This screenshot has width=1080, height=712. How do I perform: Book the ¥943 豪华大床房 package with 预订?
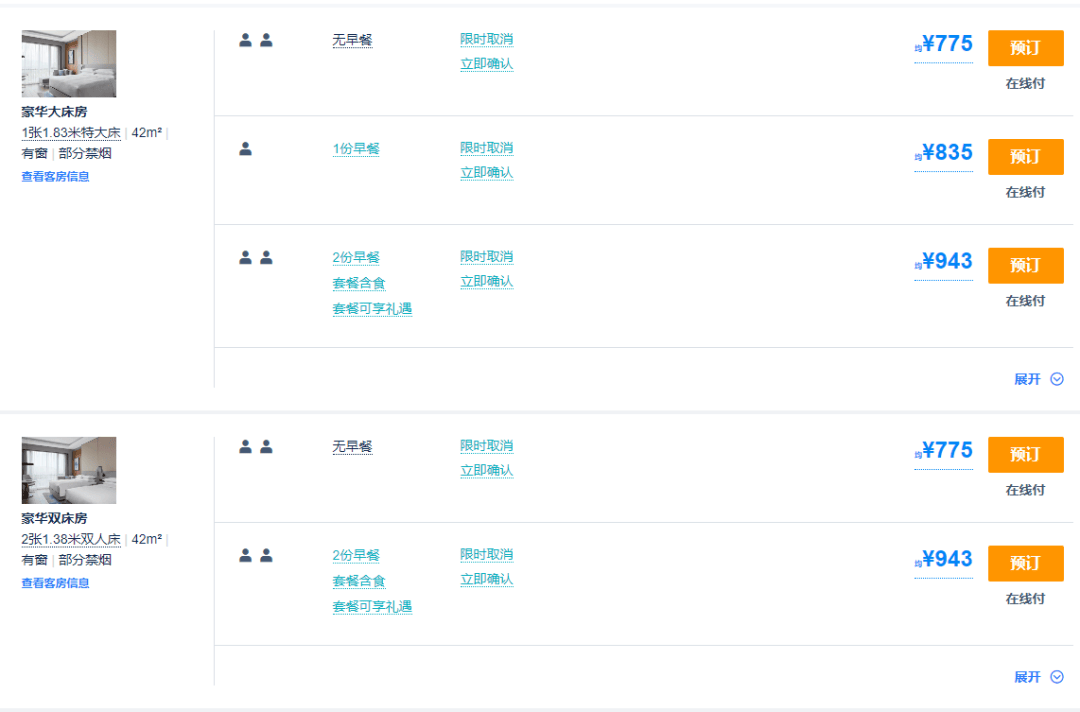pos(1026,266)
